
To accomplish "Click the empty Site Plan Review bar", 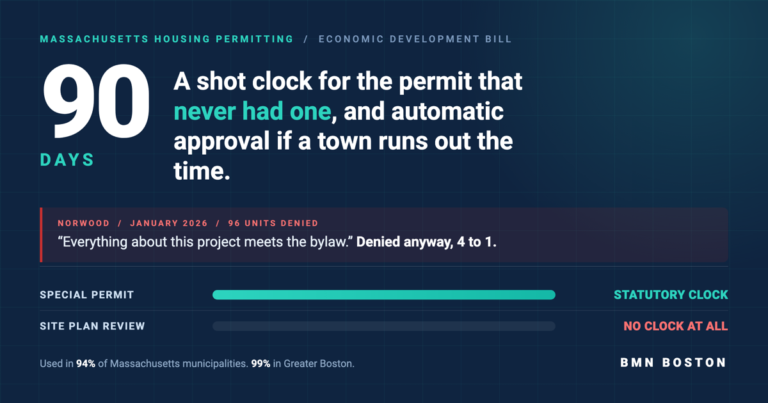I will 384,326.
